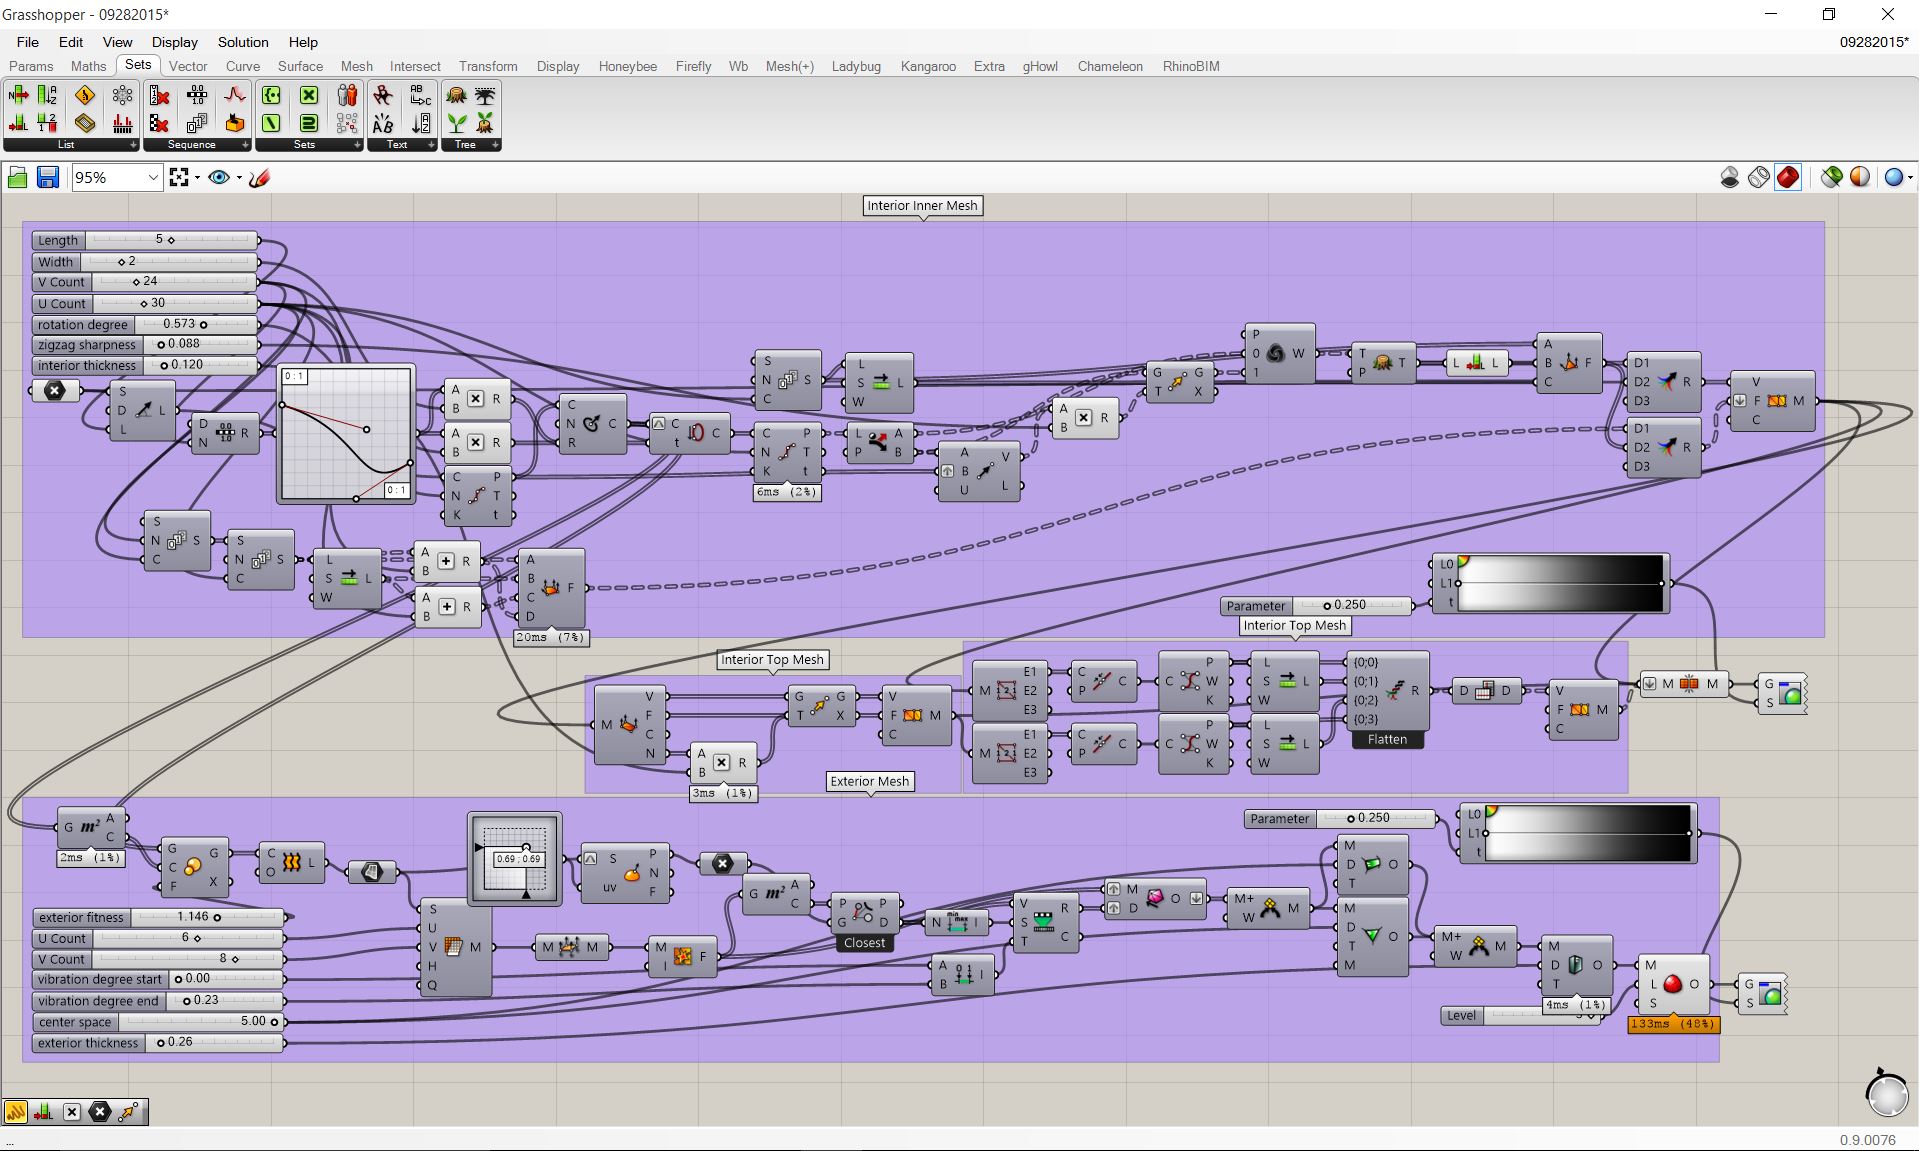
Task: Enable shaded preview mode (red cylinder)
Action: 1788,178
